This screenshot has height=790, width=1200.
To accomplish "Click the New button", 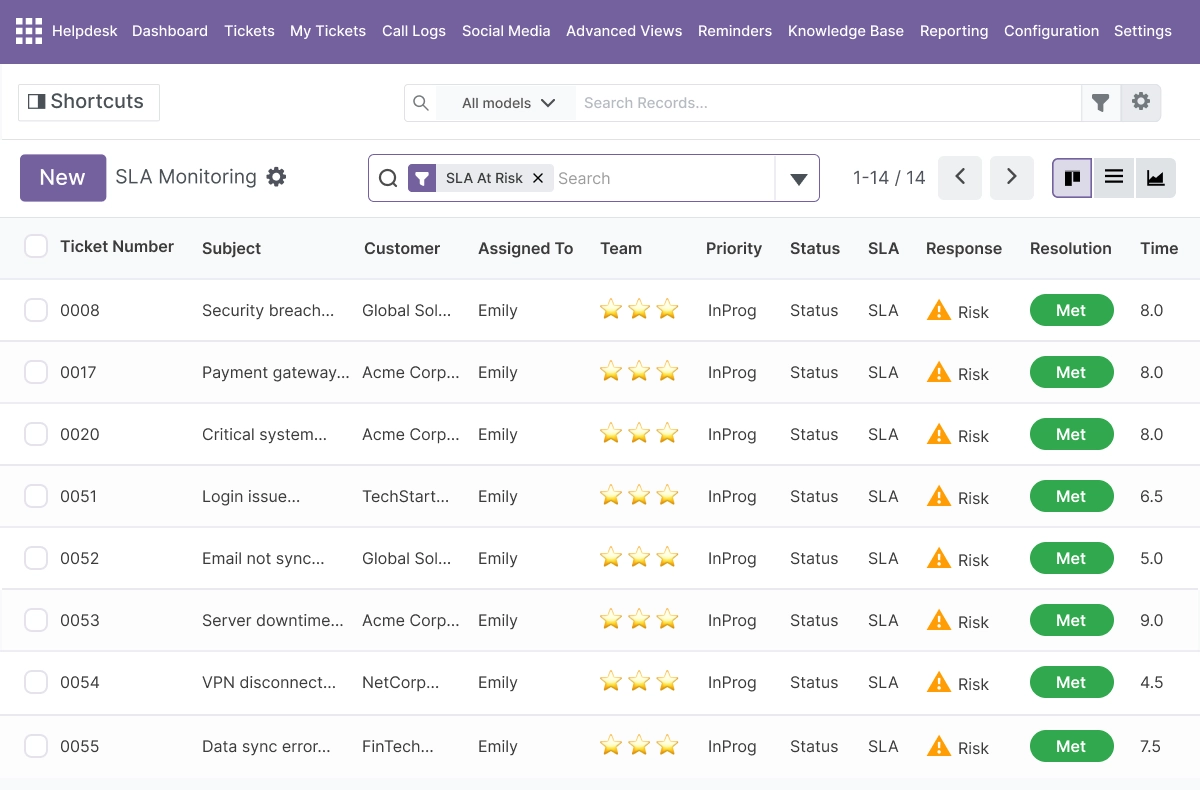I will pos(63,178).
